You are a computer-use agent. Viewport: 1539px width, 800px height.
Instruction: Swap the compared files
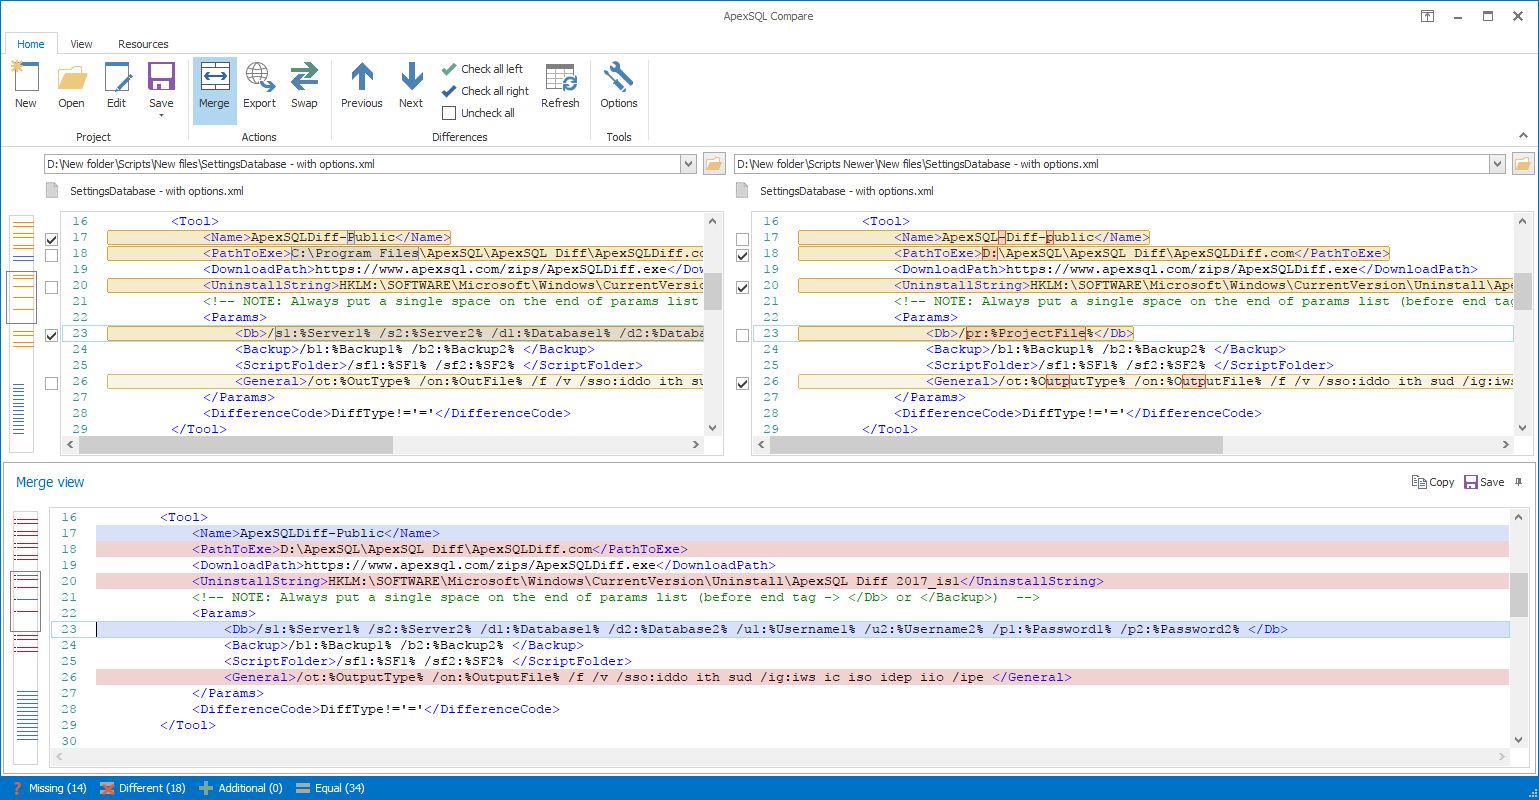pyautogui.click(x=304, y=85)
